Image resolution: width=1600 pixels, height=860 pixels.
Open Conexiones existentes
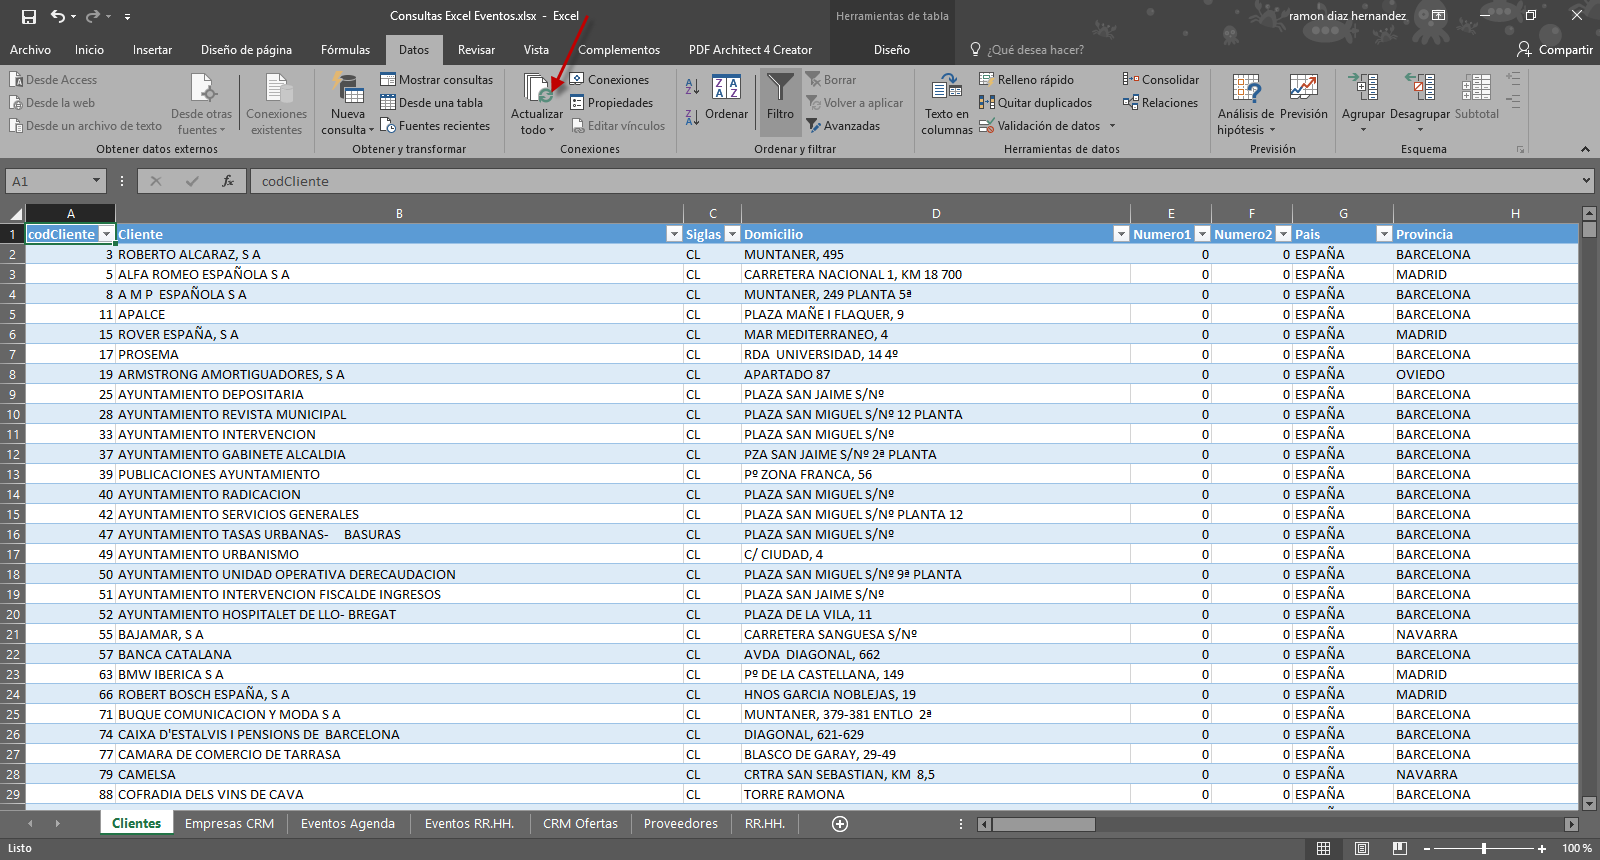pyautogui.click(x=277, y=105)
